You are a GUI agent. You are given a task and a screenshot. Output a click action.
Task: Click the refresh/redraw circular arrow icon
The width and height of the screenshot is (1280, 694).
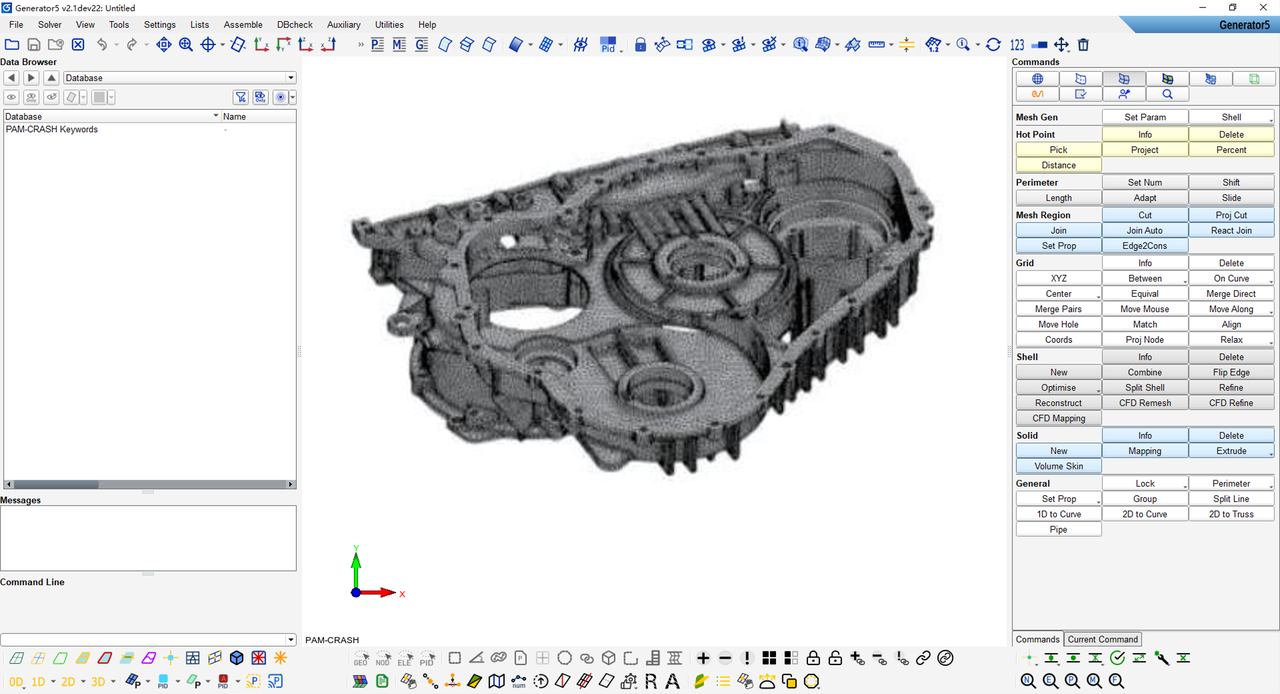(x=993, y=44)
